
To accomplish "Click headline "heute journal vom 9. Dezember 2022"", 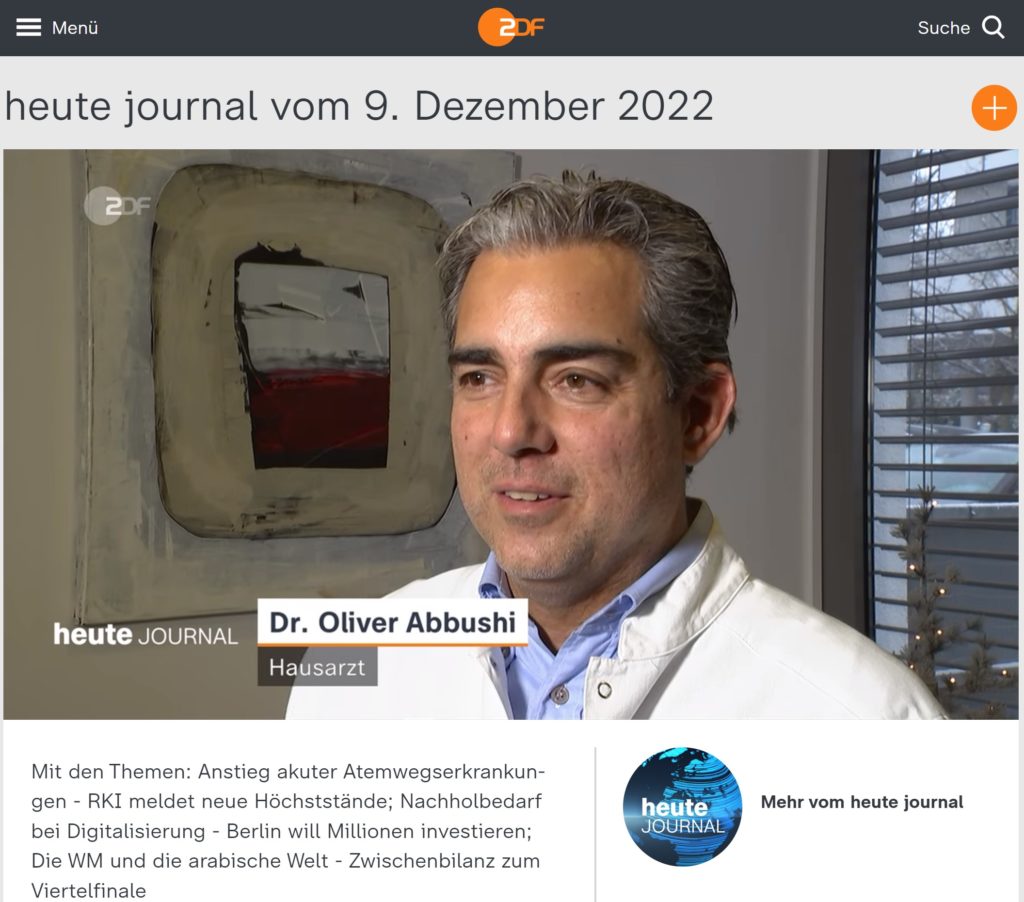I will click(x=359, y=106).
